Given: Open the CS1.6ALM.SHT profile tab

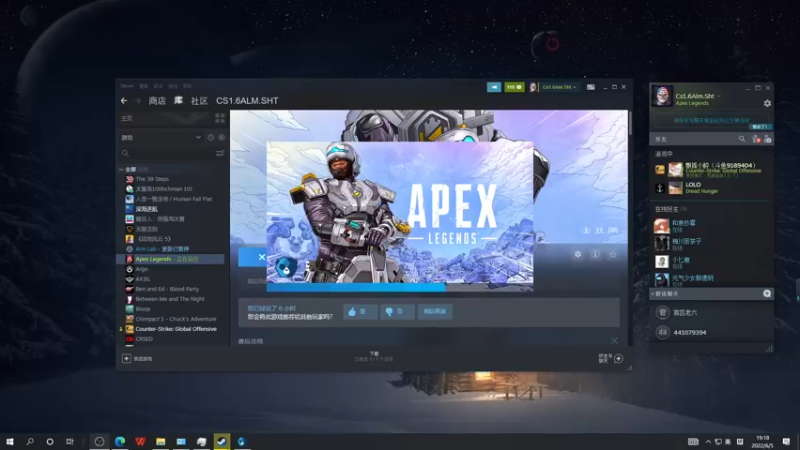Looking at the screenshot, I should tap(247, 101).
